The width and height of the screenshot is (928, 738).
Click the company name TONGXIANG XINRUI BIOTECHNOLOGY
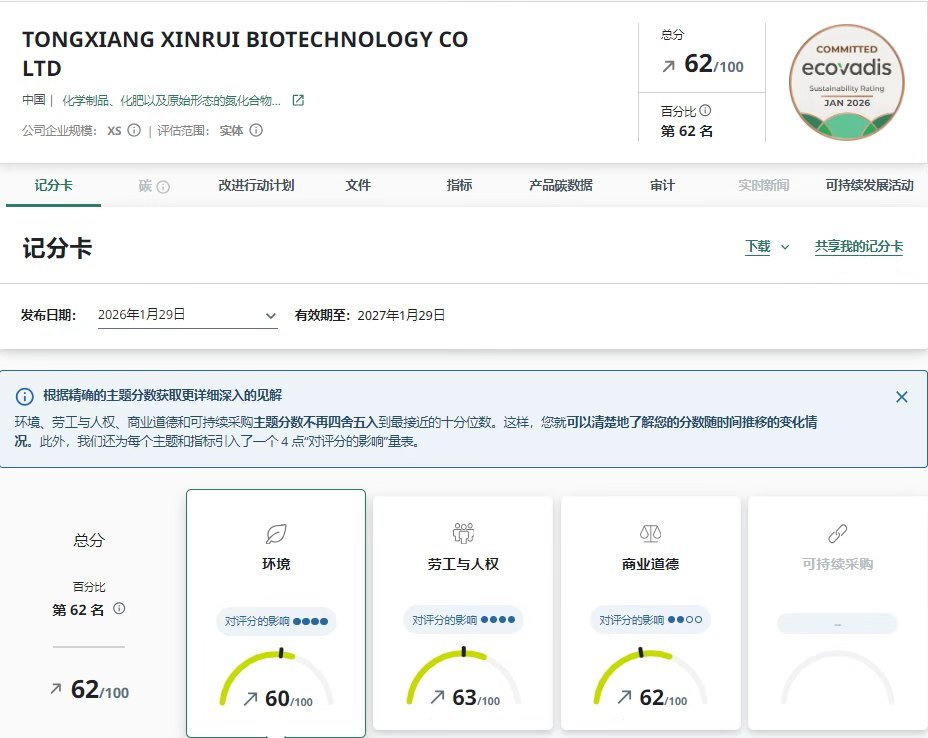click(245, 53)
